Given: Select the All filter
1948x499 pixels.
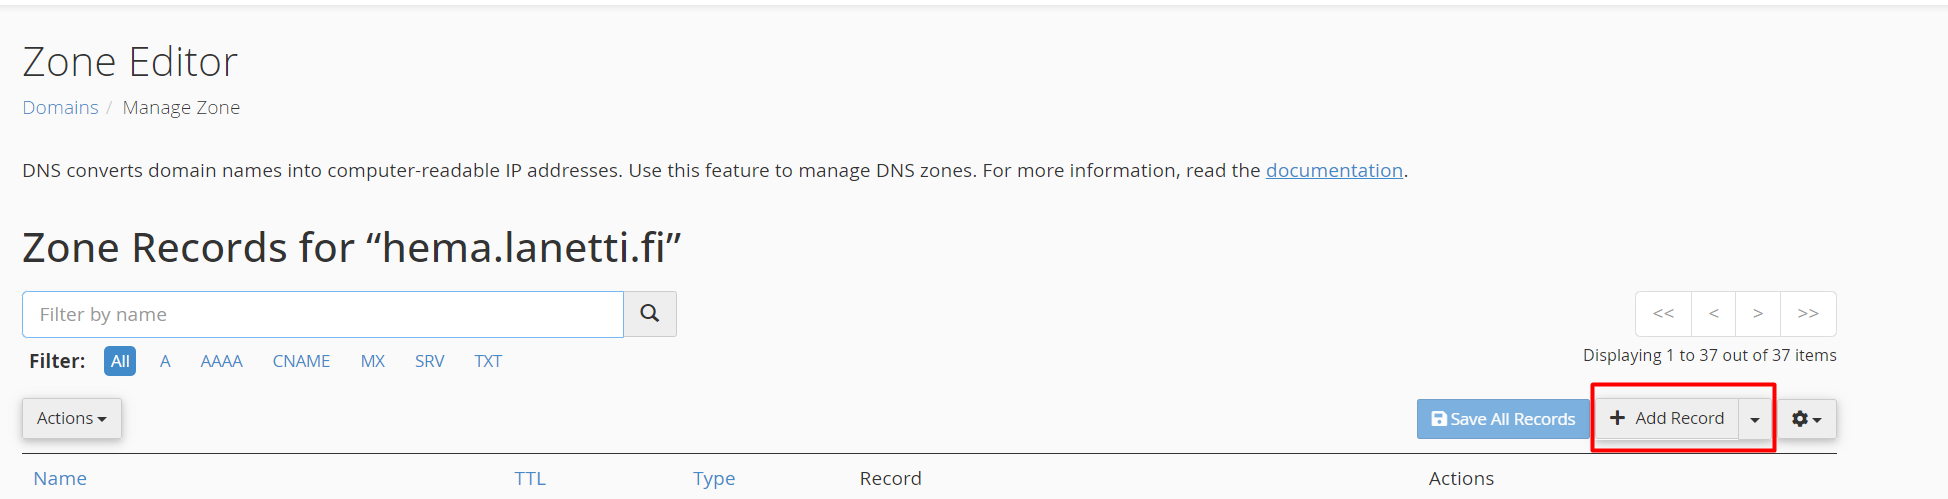Looking at the screenshot, I should 120,361.
